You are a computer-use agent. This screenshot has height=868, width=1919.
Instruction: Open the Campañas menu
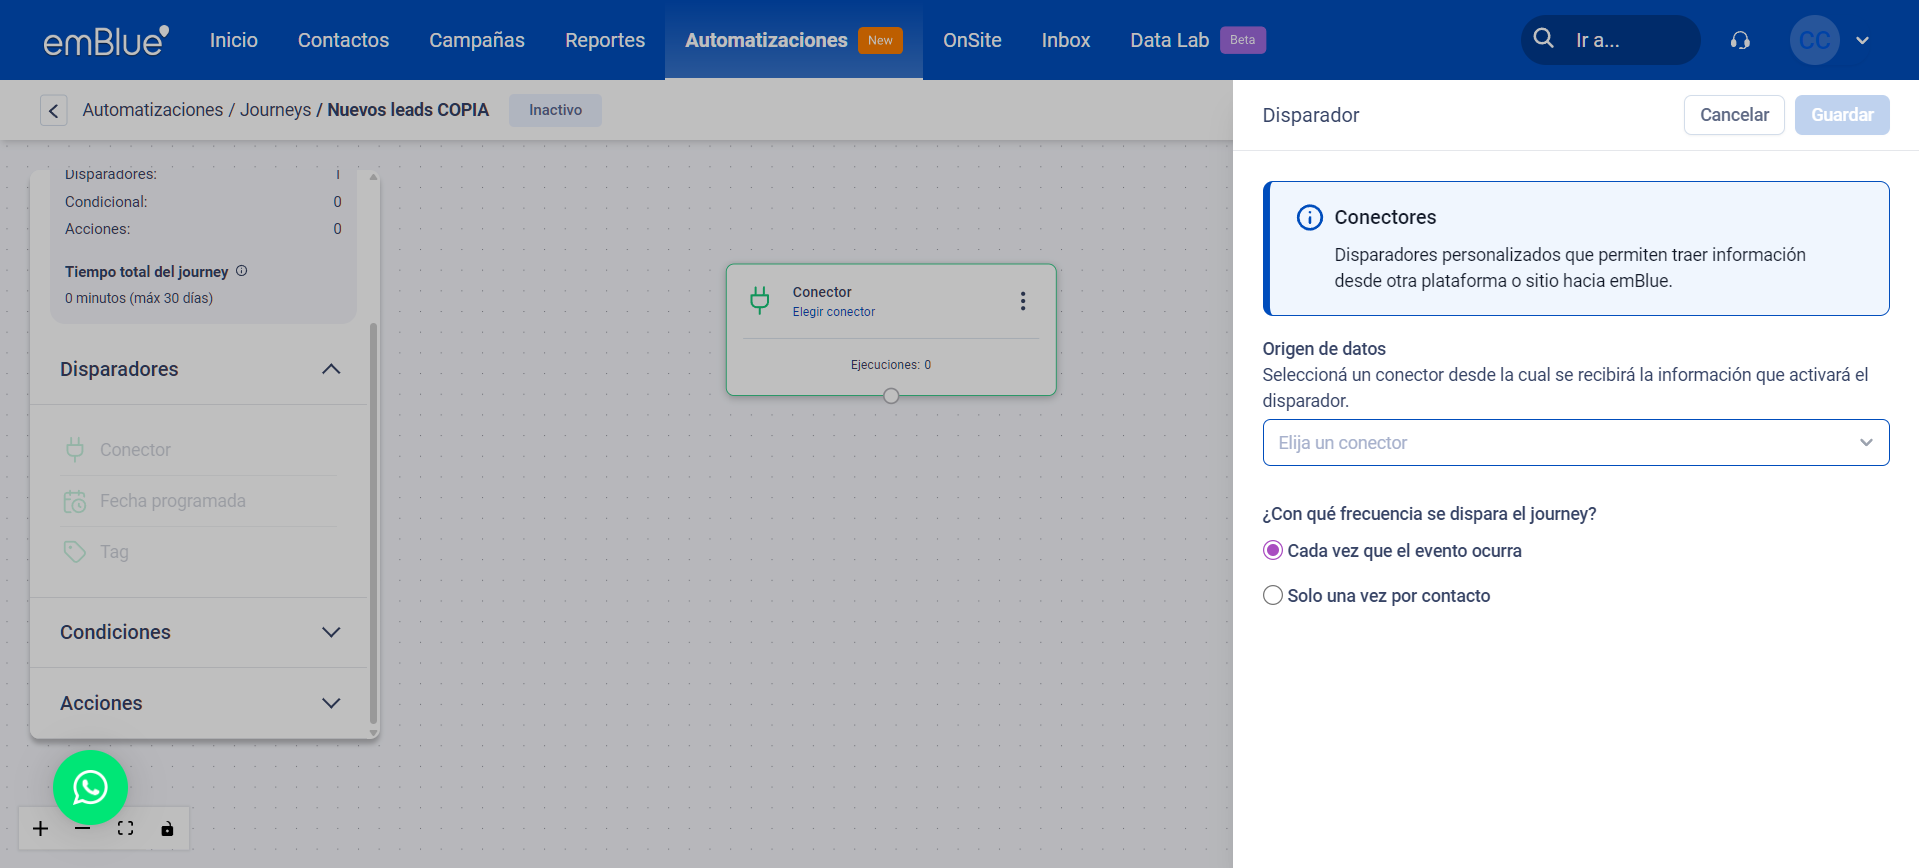tap(476, 40)
